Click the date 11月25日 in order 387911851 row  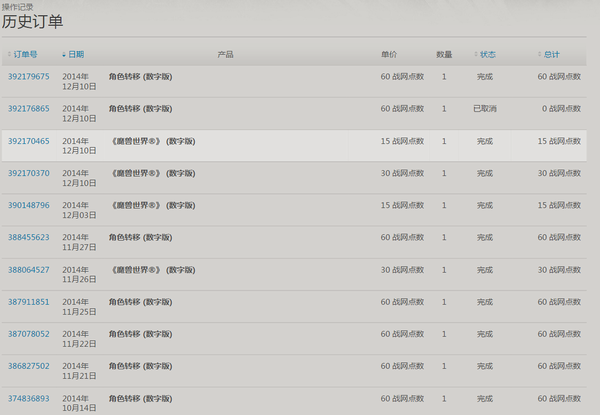[x=79, y=312]
